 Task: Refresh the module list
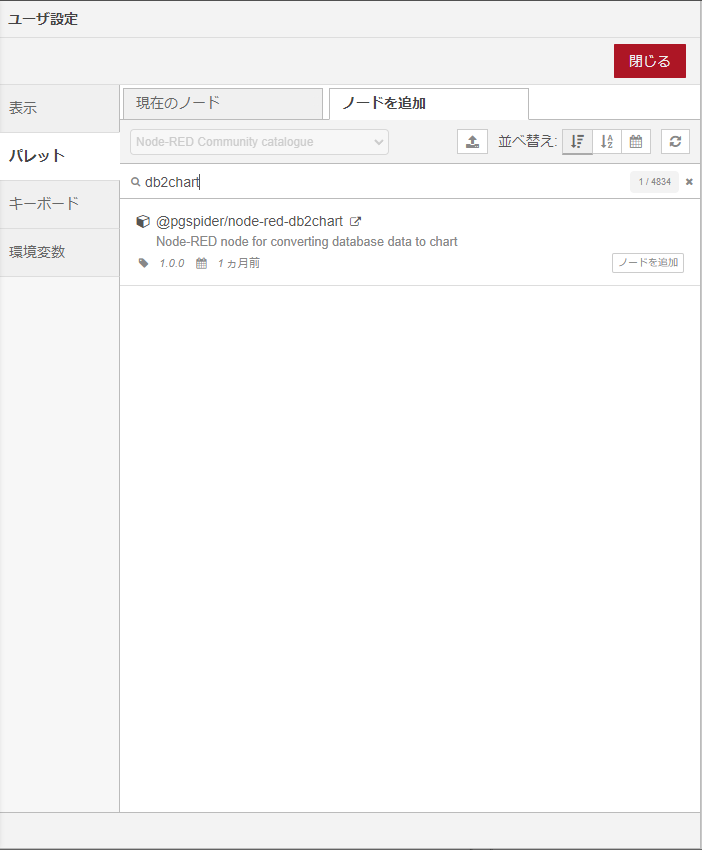click(x=675, y=142)
